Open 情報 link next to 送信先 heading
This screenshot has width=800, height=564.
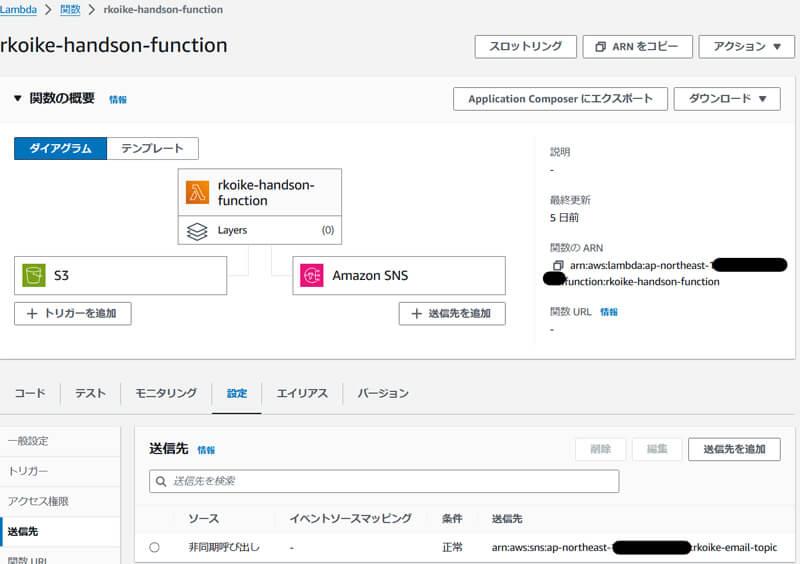pos(206,450)
